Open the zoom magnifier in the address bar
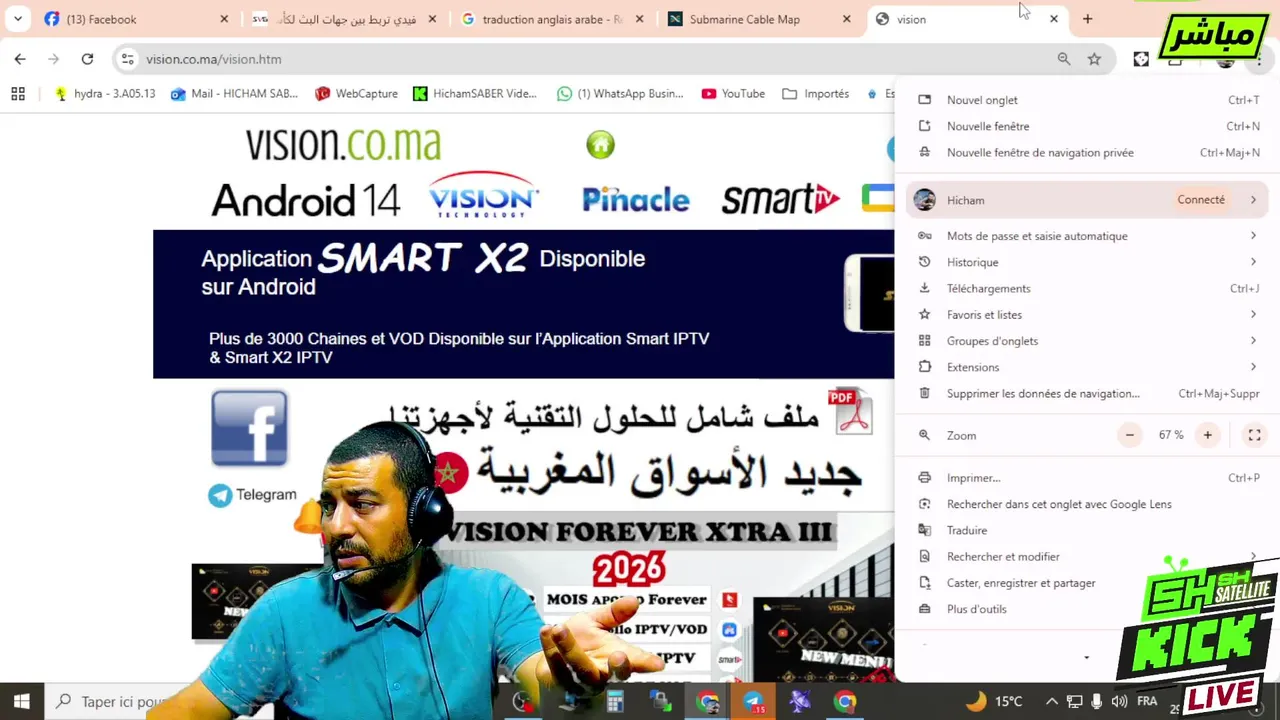Viewport: 1280px width, 720px height. pyautogui.click(x=1064, y=59)
